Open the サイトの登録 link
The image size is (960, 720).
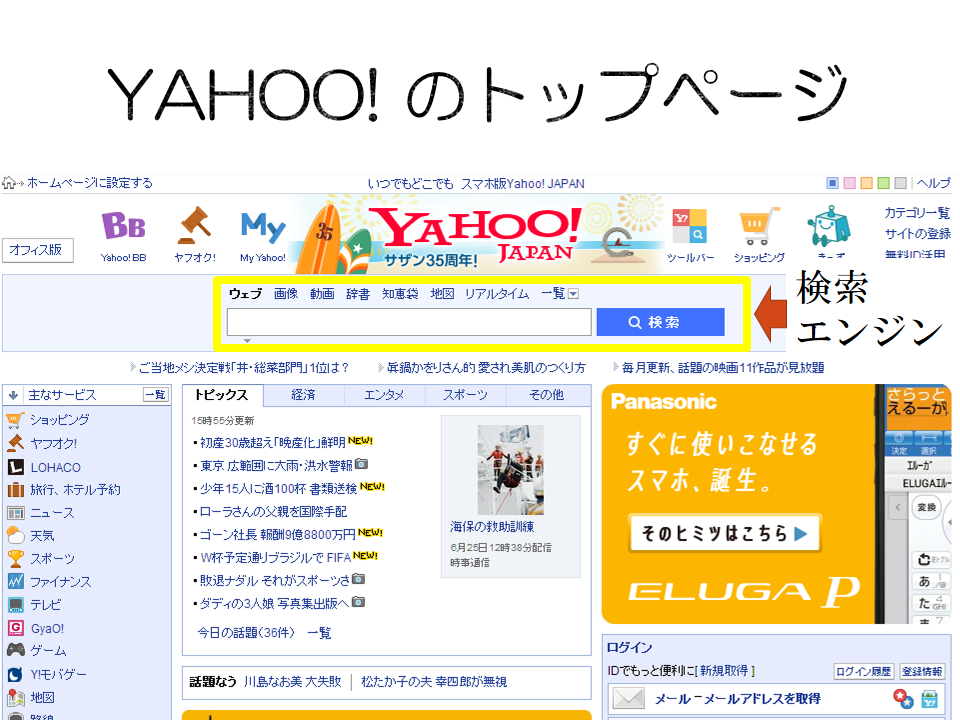(x=917, y=234)
